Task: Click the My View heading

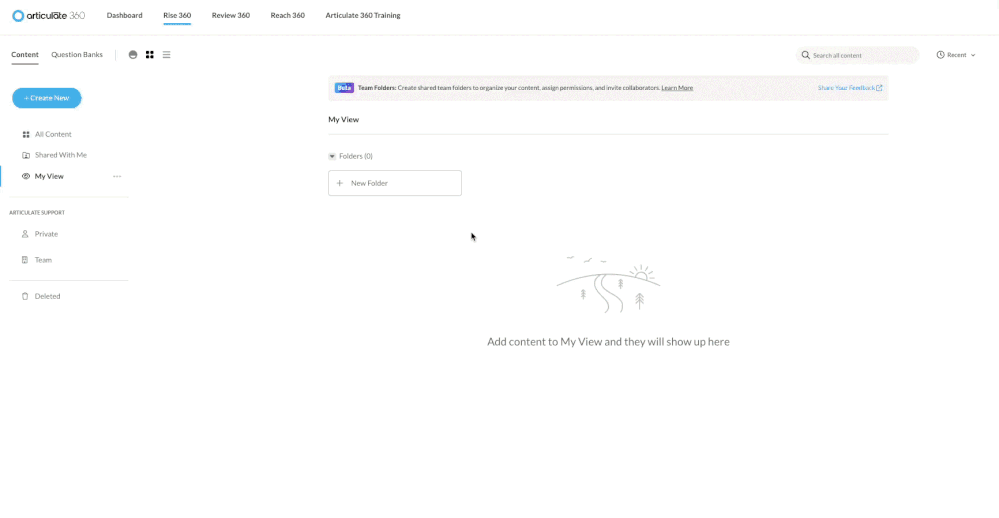Action: coord(343,120)
